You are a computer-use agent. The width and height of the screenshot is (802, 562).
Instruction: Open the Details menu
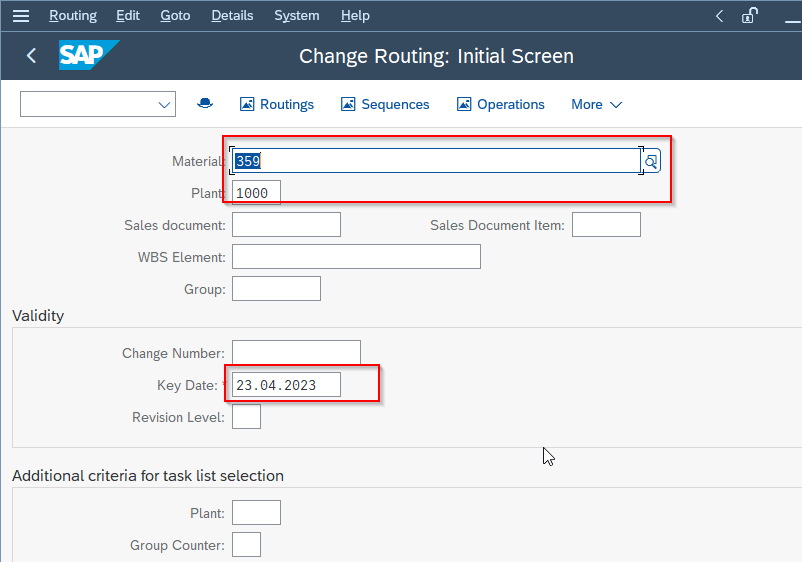click(x=232, y=16)
